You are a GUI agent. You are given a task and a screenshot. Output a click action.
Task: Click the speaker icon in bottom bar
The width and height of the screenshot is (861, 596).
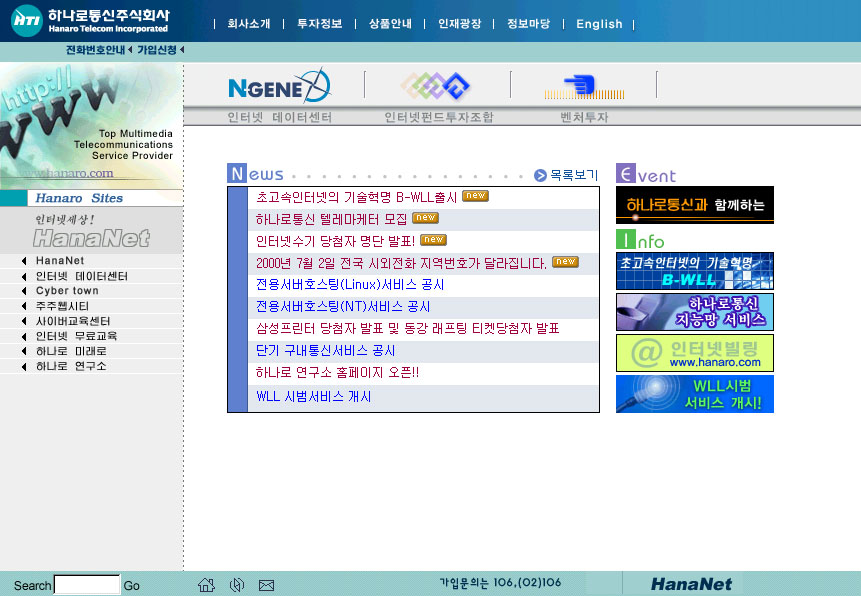click(237, 585)
